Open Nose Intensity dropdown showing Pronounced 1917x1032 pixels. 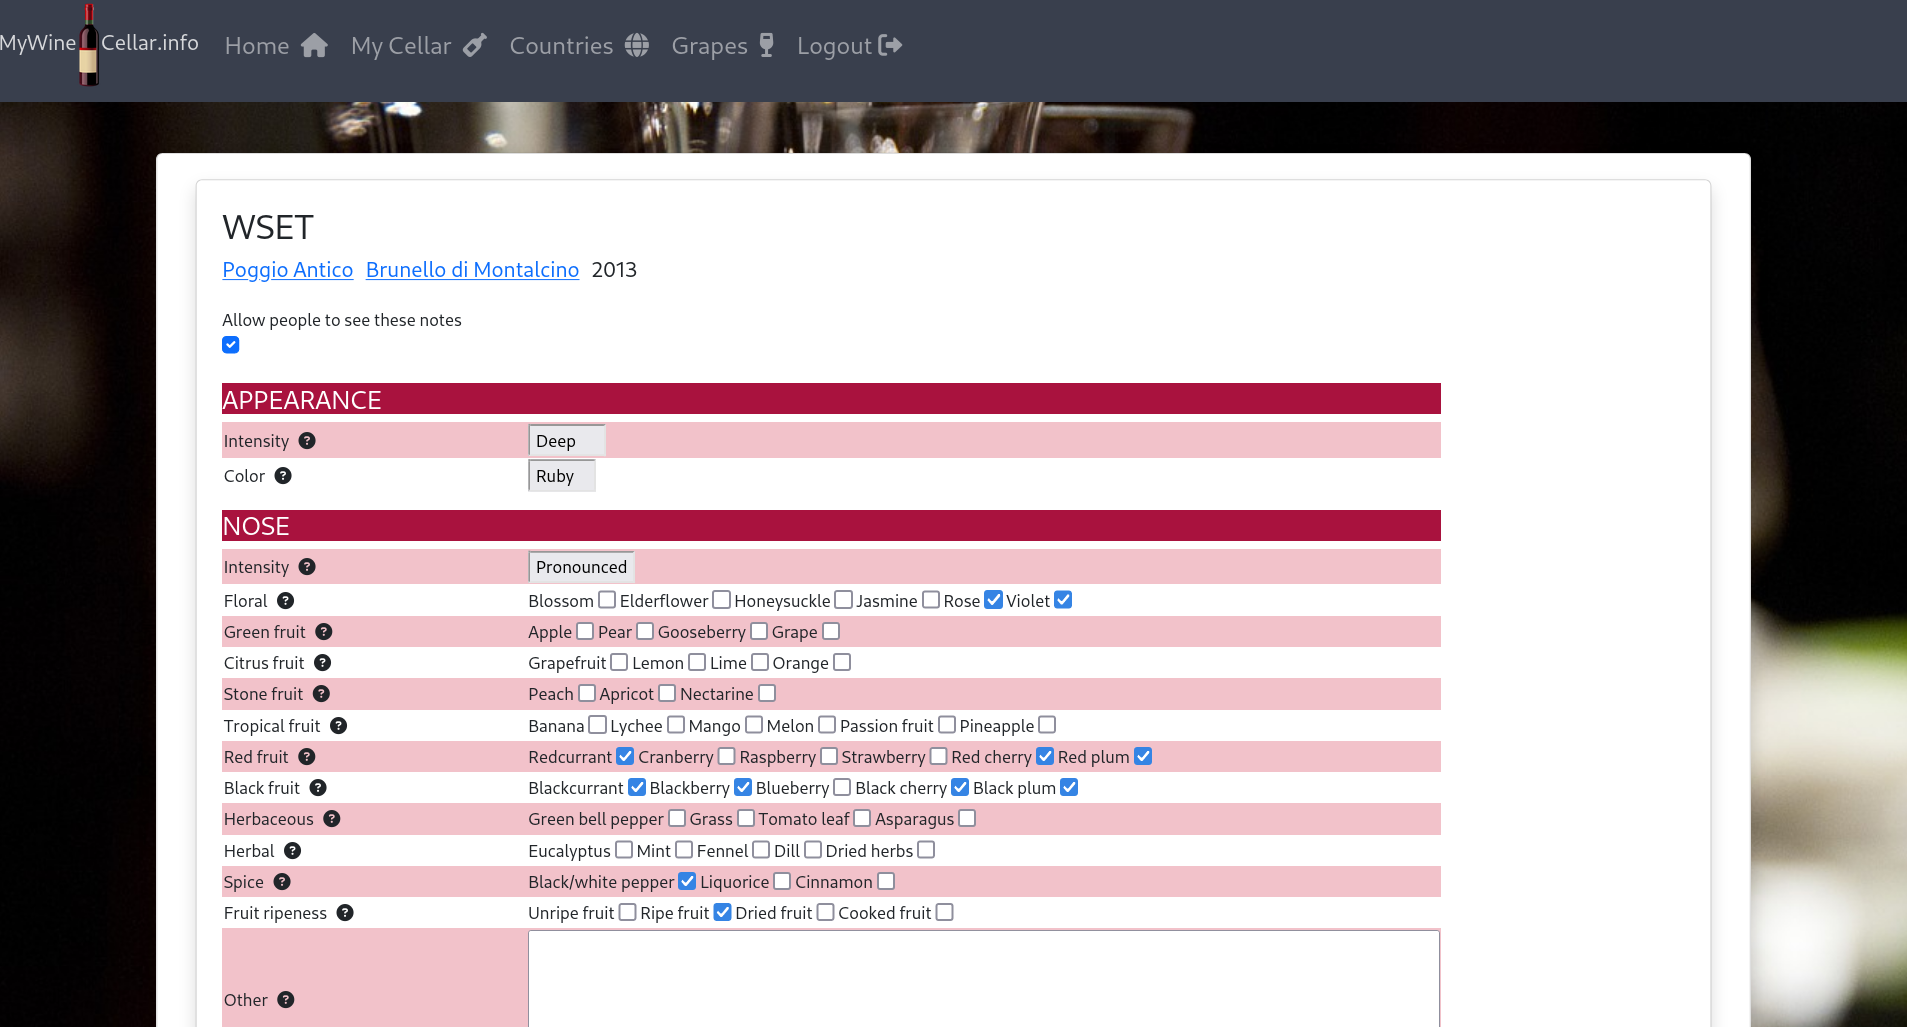point(581,568)
